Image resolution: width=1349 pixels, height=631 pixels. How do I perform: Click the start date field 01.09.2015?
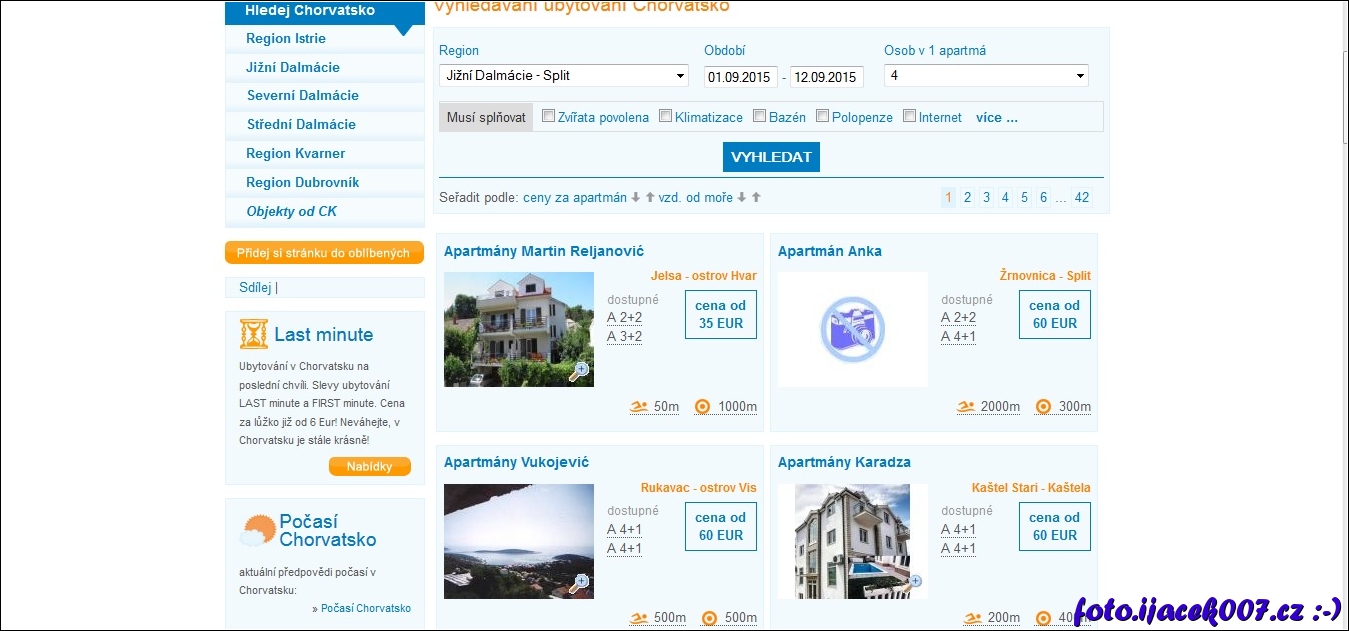[x=741, y=77]
